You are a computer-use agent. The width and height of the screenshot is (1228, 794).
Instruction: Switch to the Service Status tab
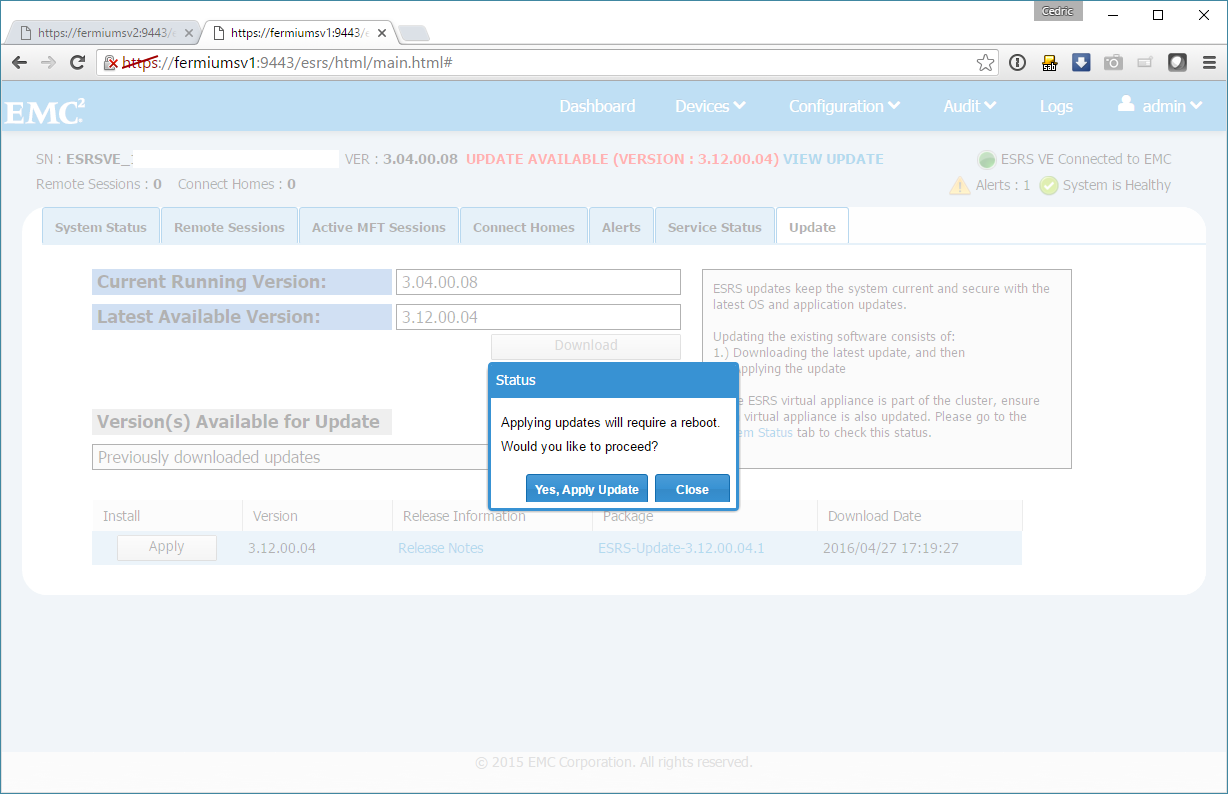(x=714, y=227)
